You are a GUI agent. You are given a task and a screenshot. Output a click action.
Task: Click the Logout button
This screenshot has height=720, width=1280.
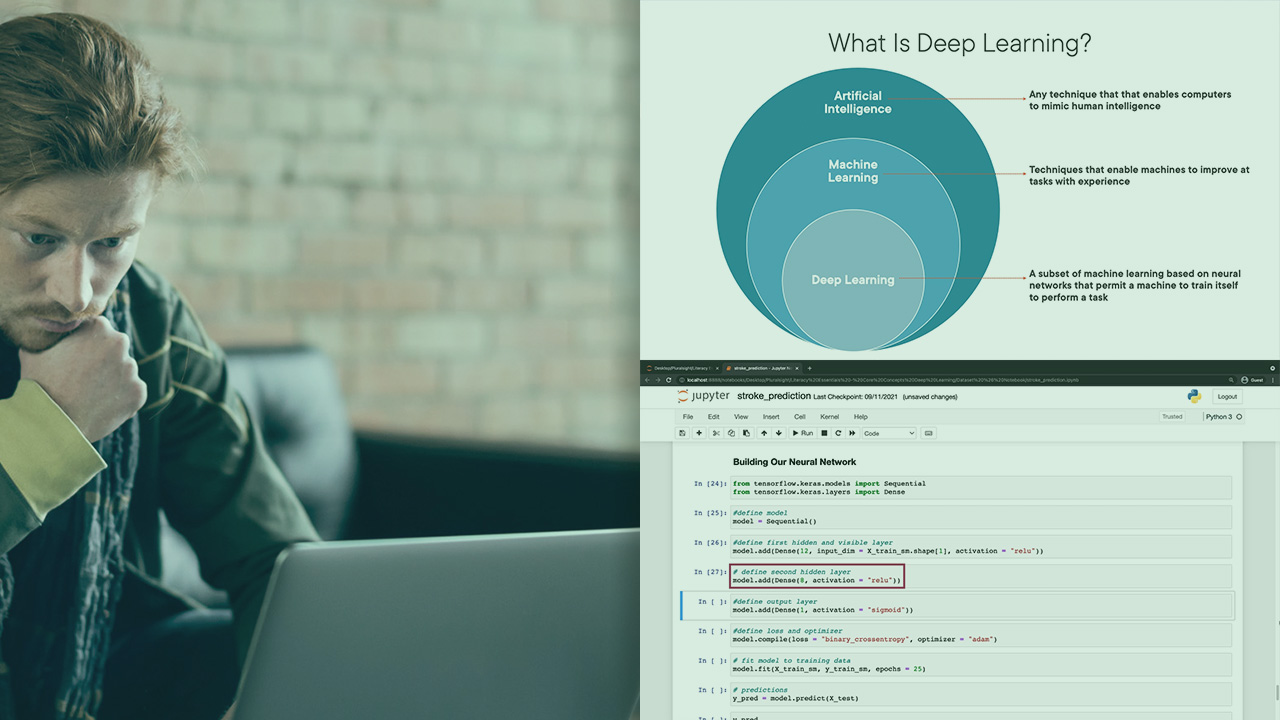pyautogui.click(x=1227, y=397)
